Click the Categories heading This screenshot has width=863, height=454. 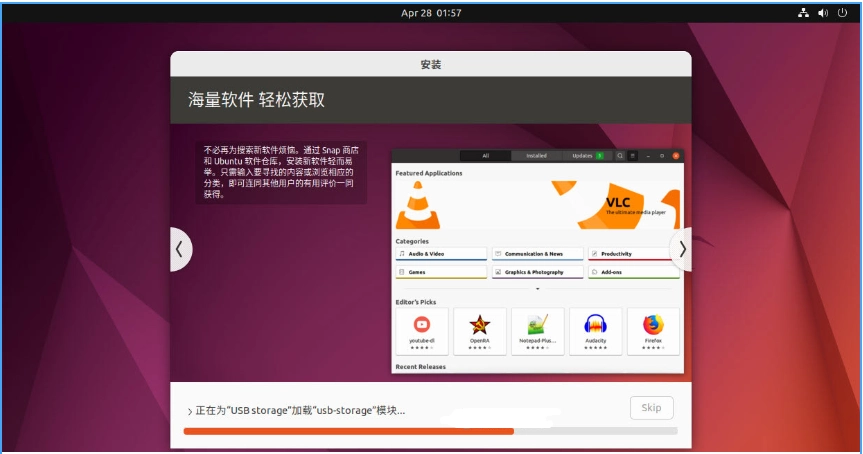tap(412, 241)
